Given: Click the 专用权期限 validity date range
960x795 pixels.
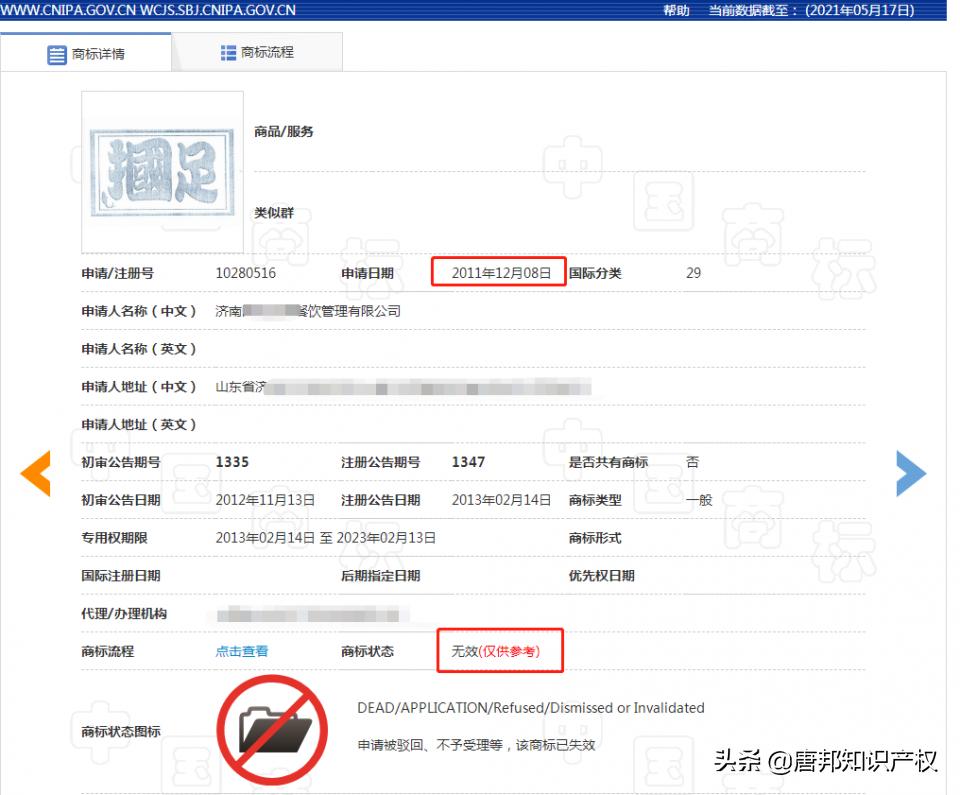Looking at the screenshot, I should pyautogui.click(x=330, y=537).
